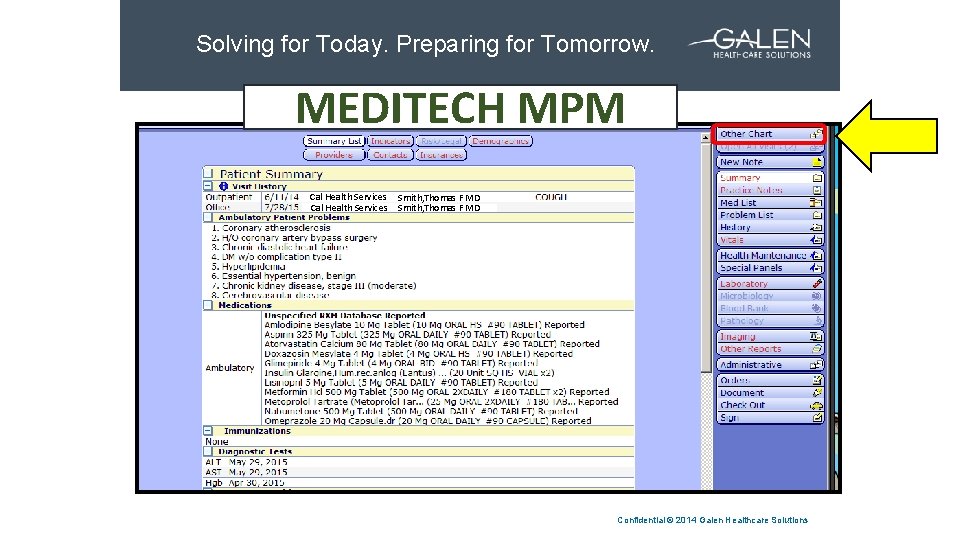
Task: Select problem Essential hypertension, benign
Action: [283, 276]
